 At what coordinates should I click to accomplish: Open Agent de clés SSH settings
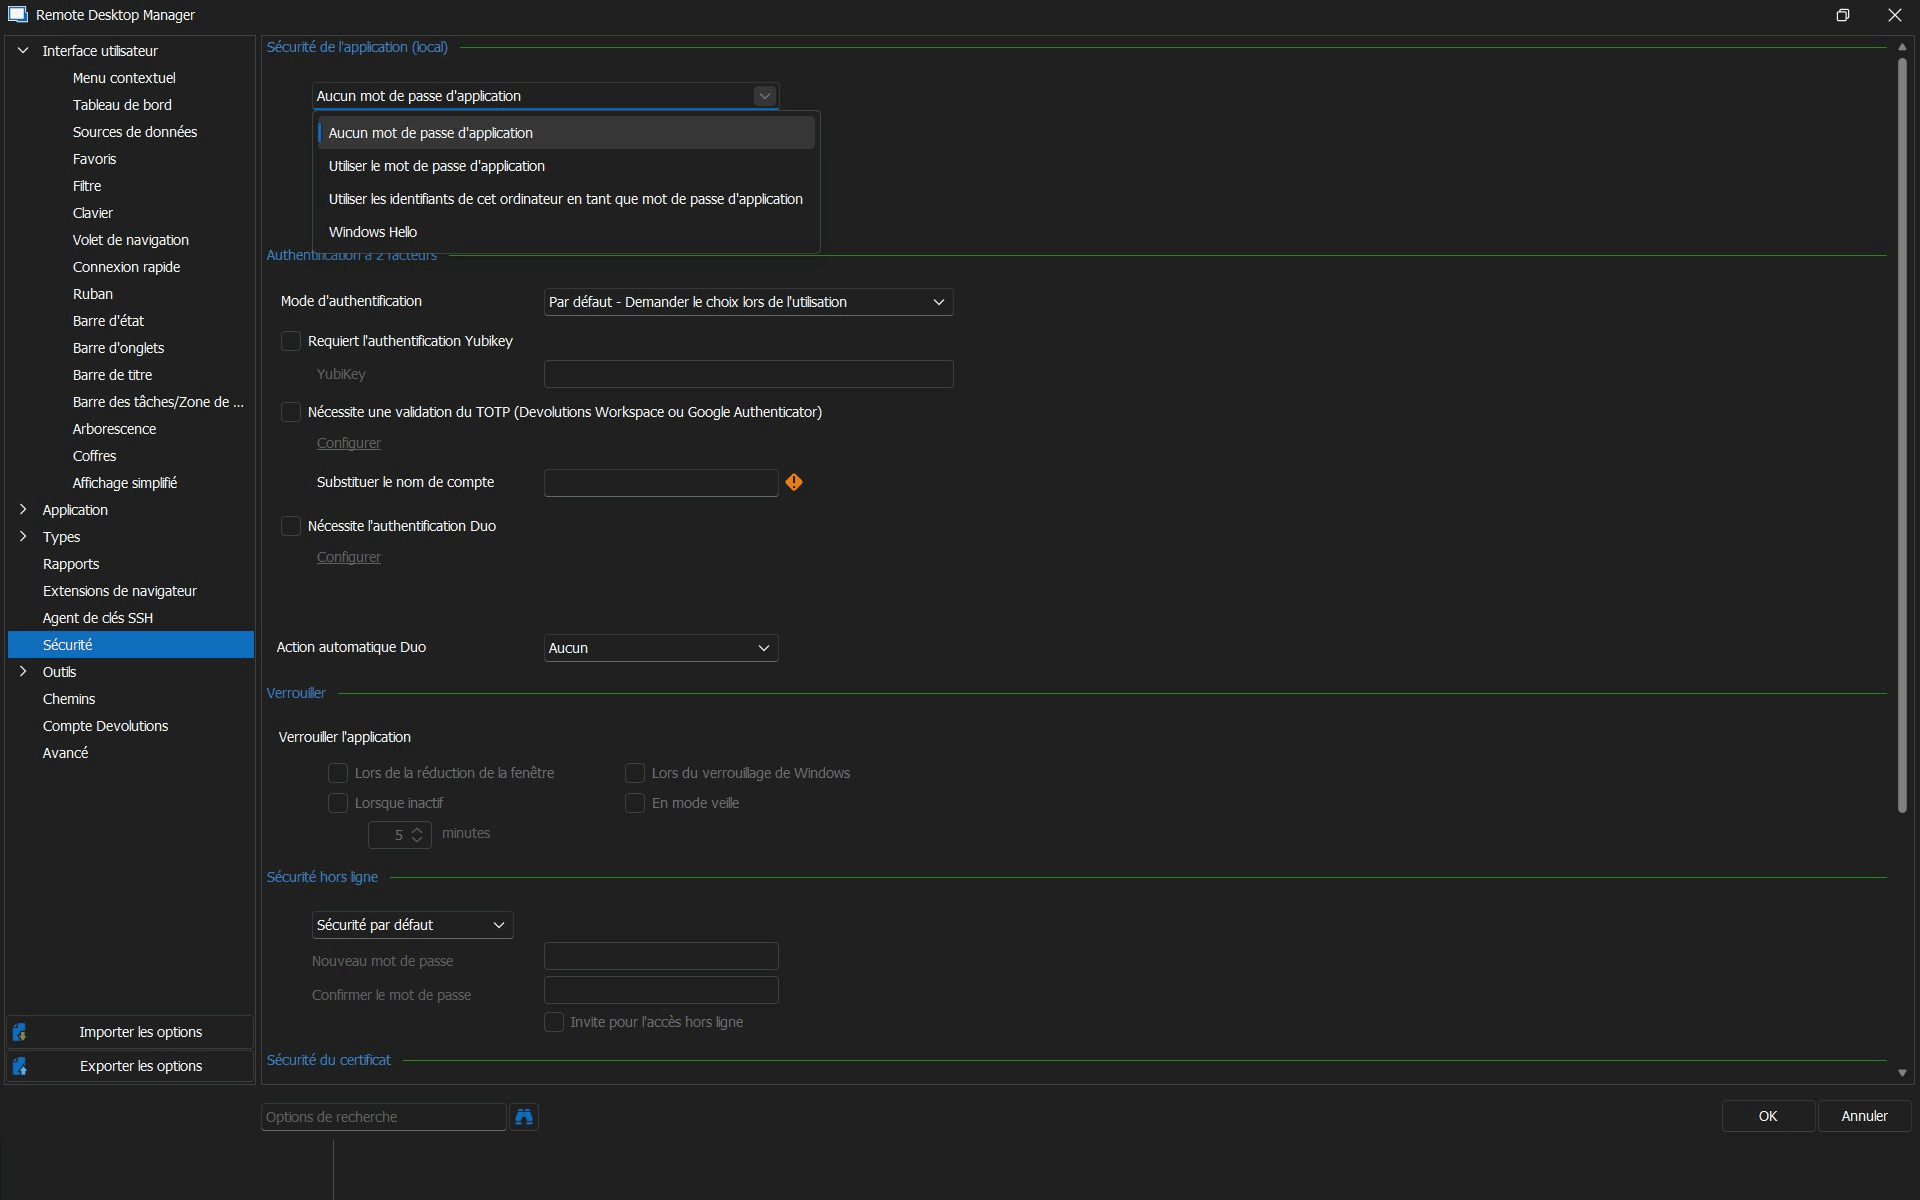point(98,618)
